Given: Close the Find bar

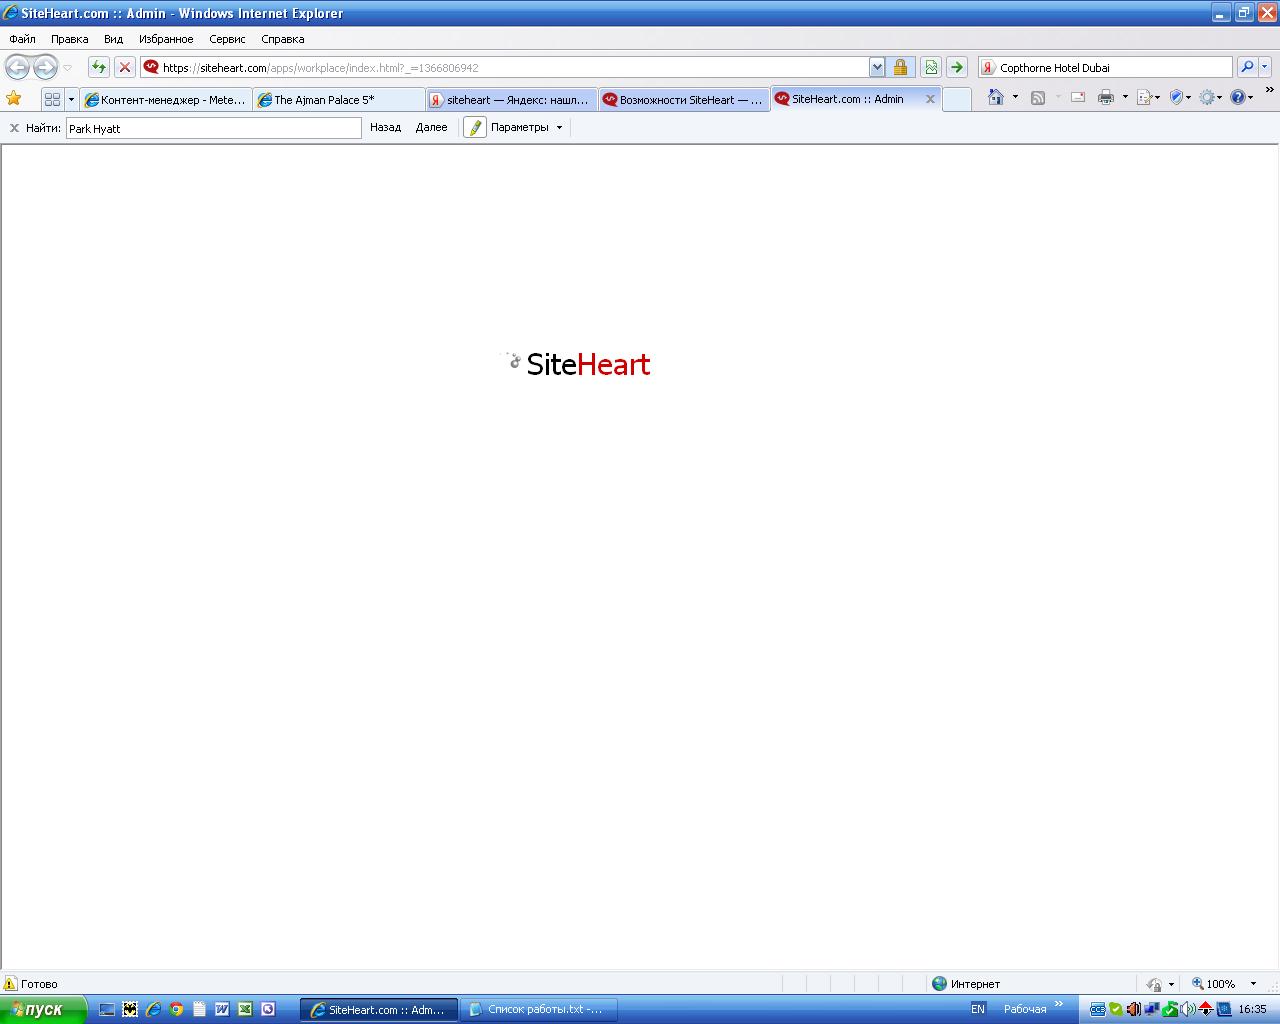Looking at the screenshot, I should [14, 127].
